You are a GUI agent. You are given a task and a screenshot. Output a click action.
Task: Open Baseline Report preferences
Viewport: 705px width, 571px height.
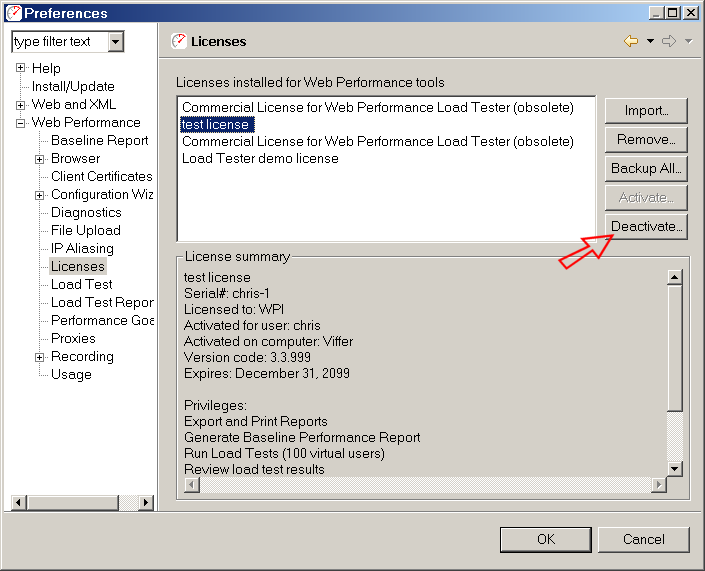(x=99, y=140)
